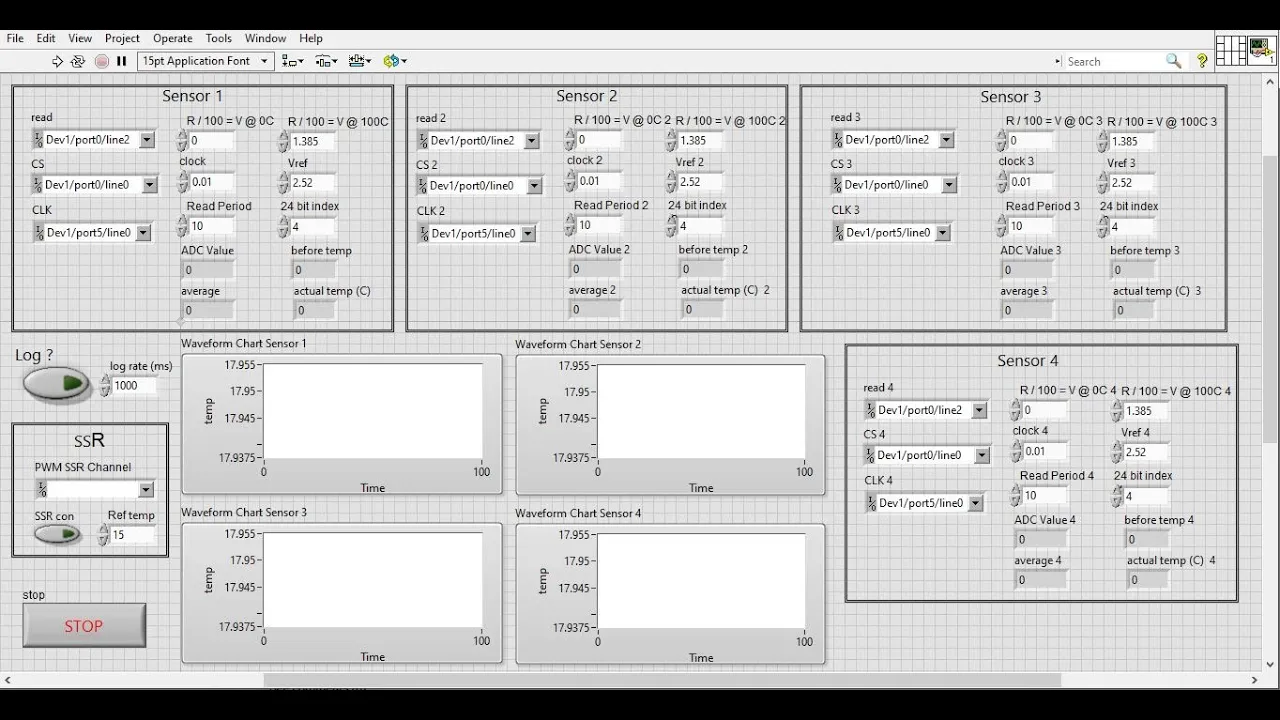Click the before temp 4 indicator

pyautogui.click(x=1145, y=540)
